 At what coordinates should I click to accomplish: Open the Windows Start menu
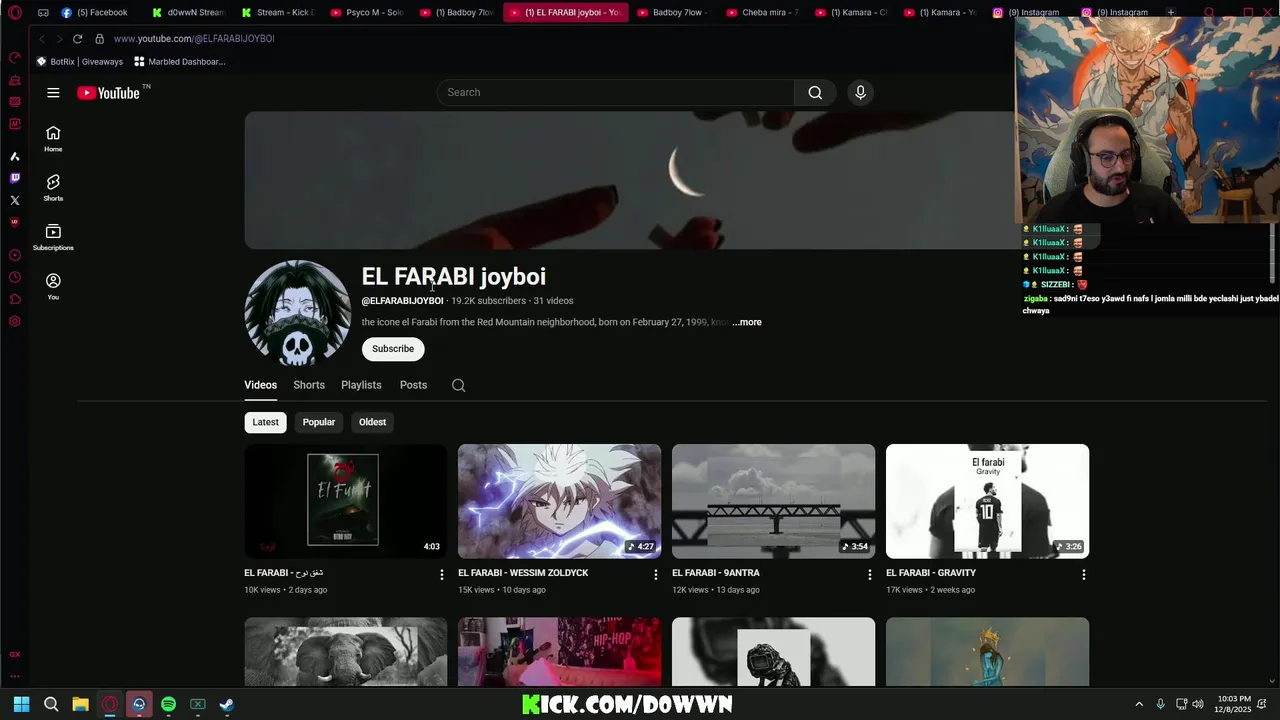click(x=21, y=704)
